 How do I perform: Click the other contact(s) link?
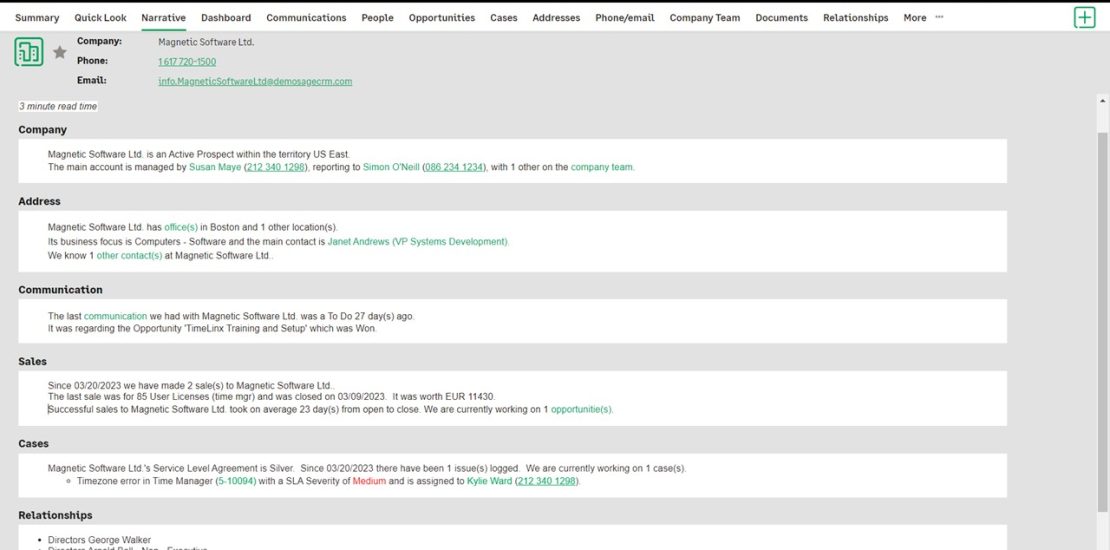pos(129,256)
